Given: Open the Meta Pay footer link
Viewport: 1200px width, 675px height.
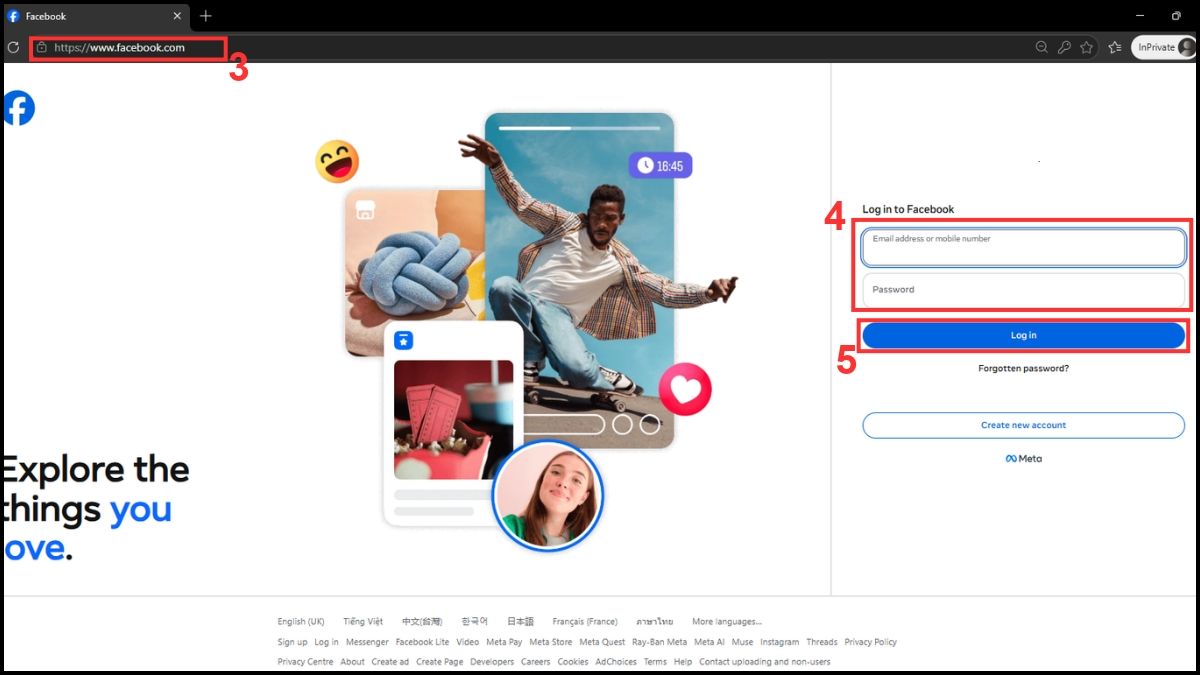Looking at the screenshot, I should [504, 642].
